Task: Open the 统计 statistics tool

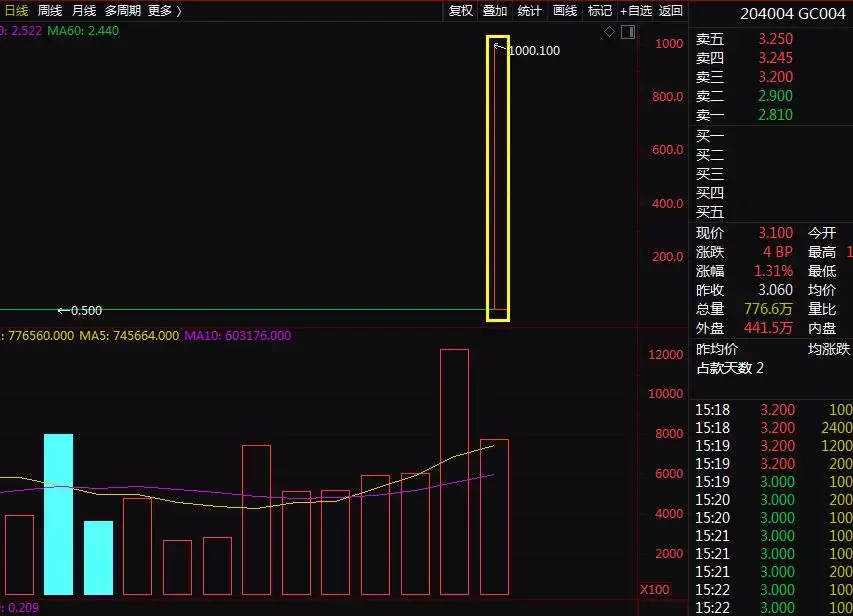Action: coord(529,10)
